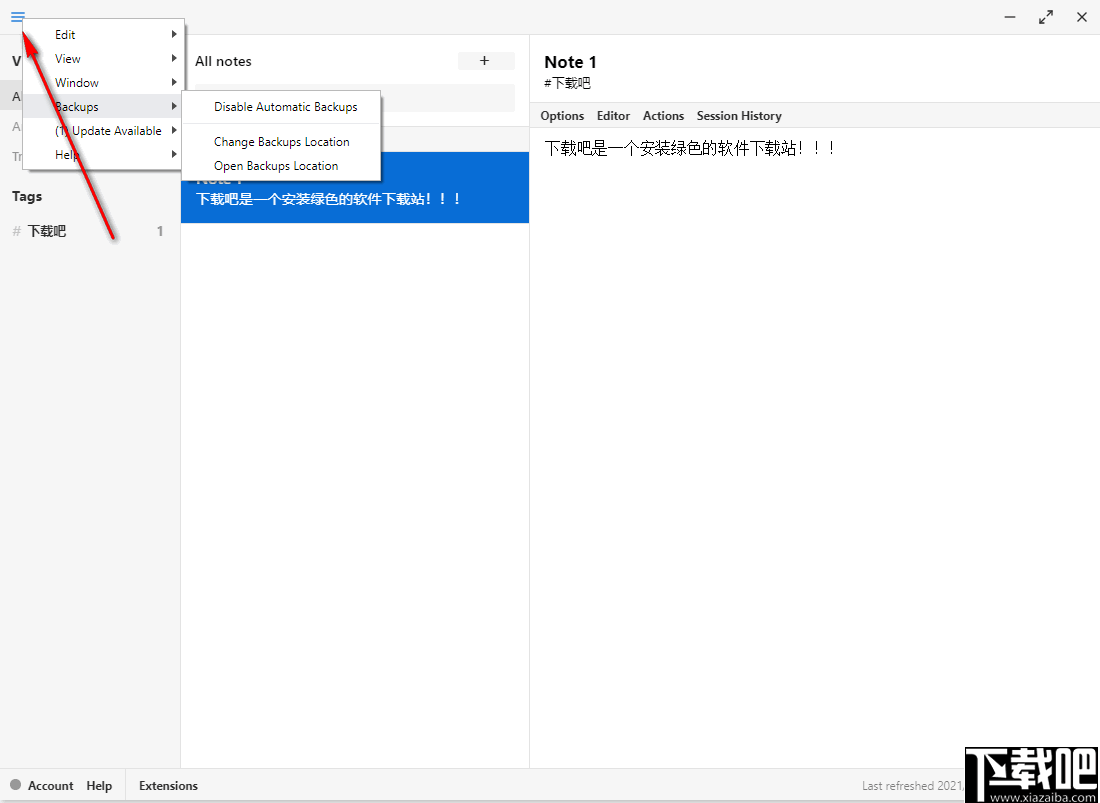The width and height of the screenshot is (1100, 803).
Task: Toggle fullscreen with the expand icon
Action: coord(1045,17)
